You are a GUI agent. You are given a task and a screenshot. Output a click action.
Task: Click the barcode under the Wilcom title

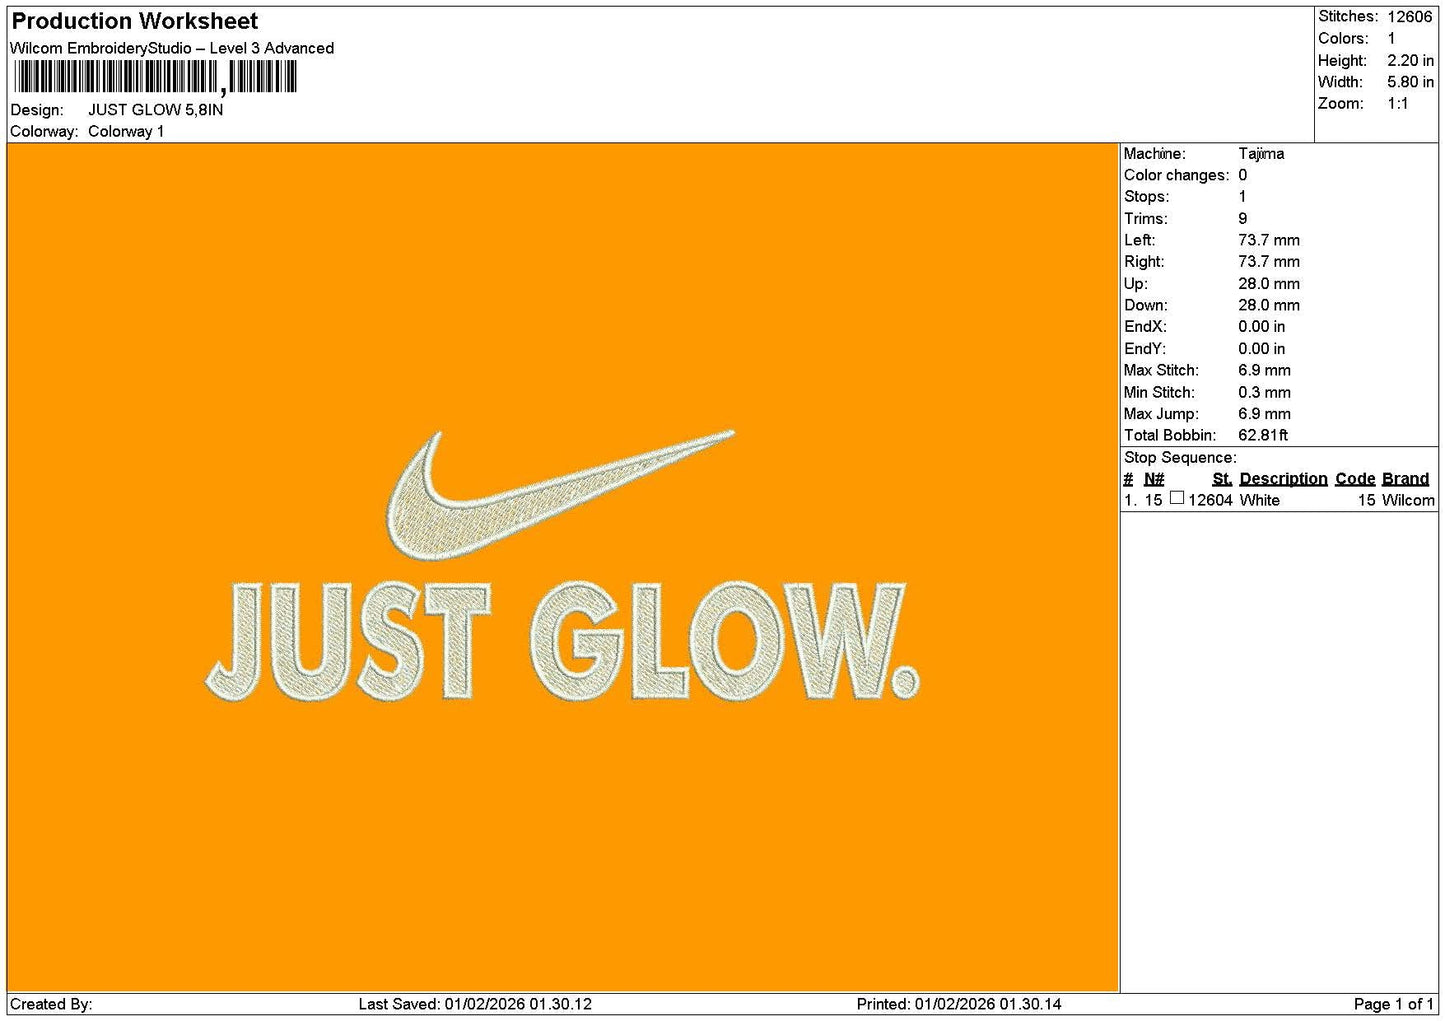pyautogui.click(x=155, y=77)
